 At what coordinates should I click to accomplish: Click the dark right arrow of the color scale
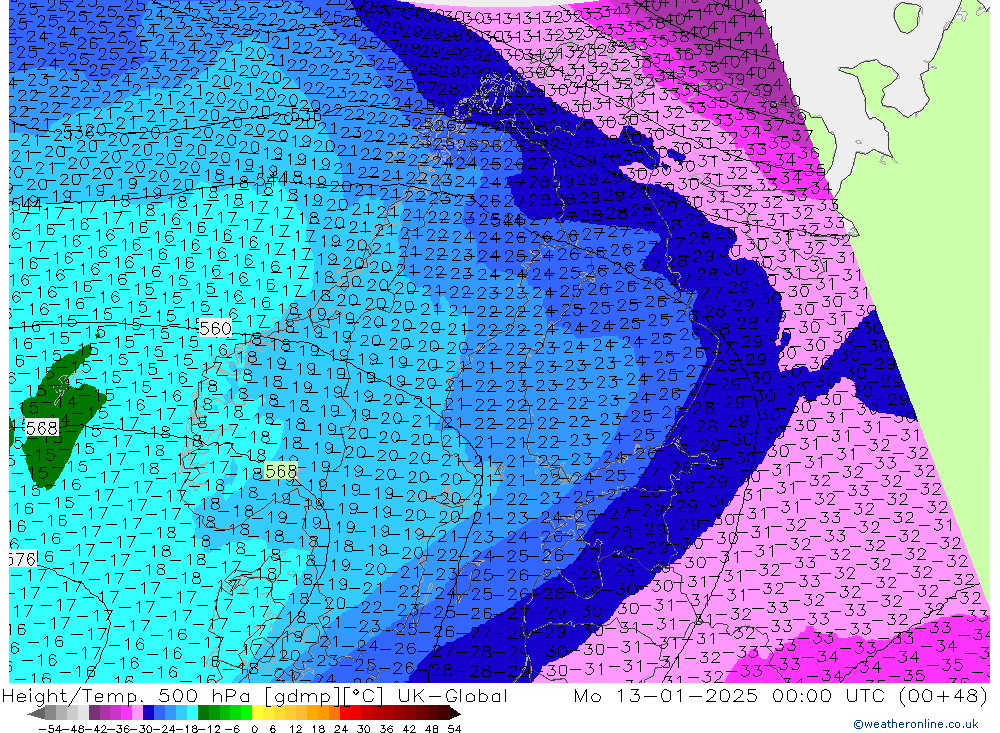tap(453, 713)
